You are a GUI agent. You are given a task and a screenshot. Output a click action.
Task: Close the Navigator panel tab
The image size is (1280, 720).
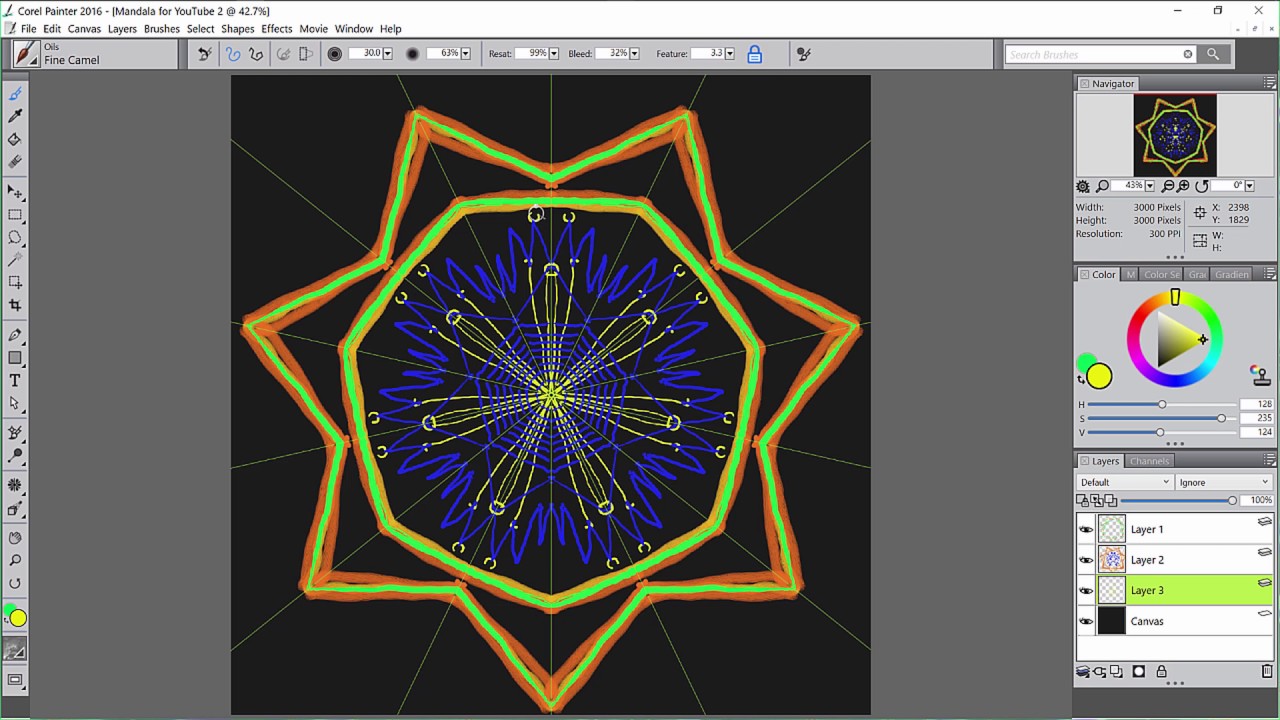[x=1084, y=84]
